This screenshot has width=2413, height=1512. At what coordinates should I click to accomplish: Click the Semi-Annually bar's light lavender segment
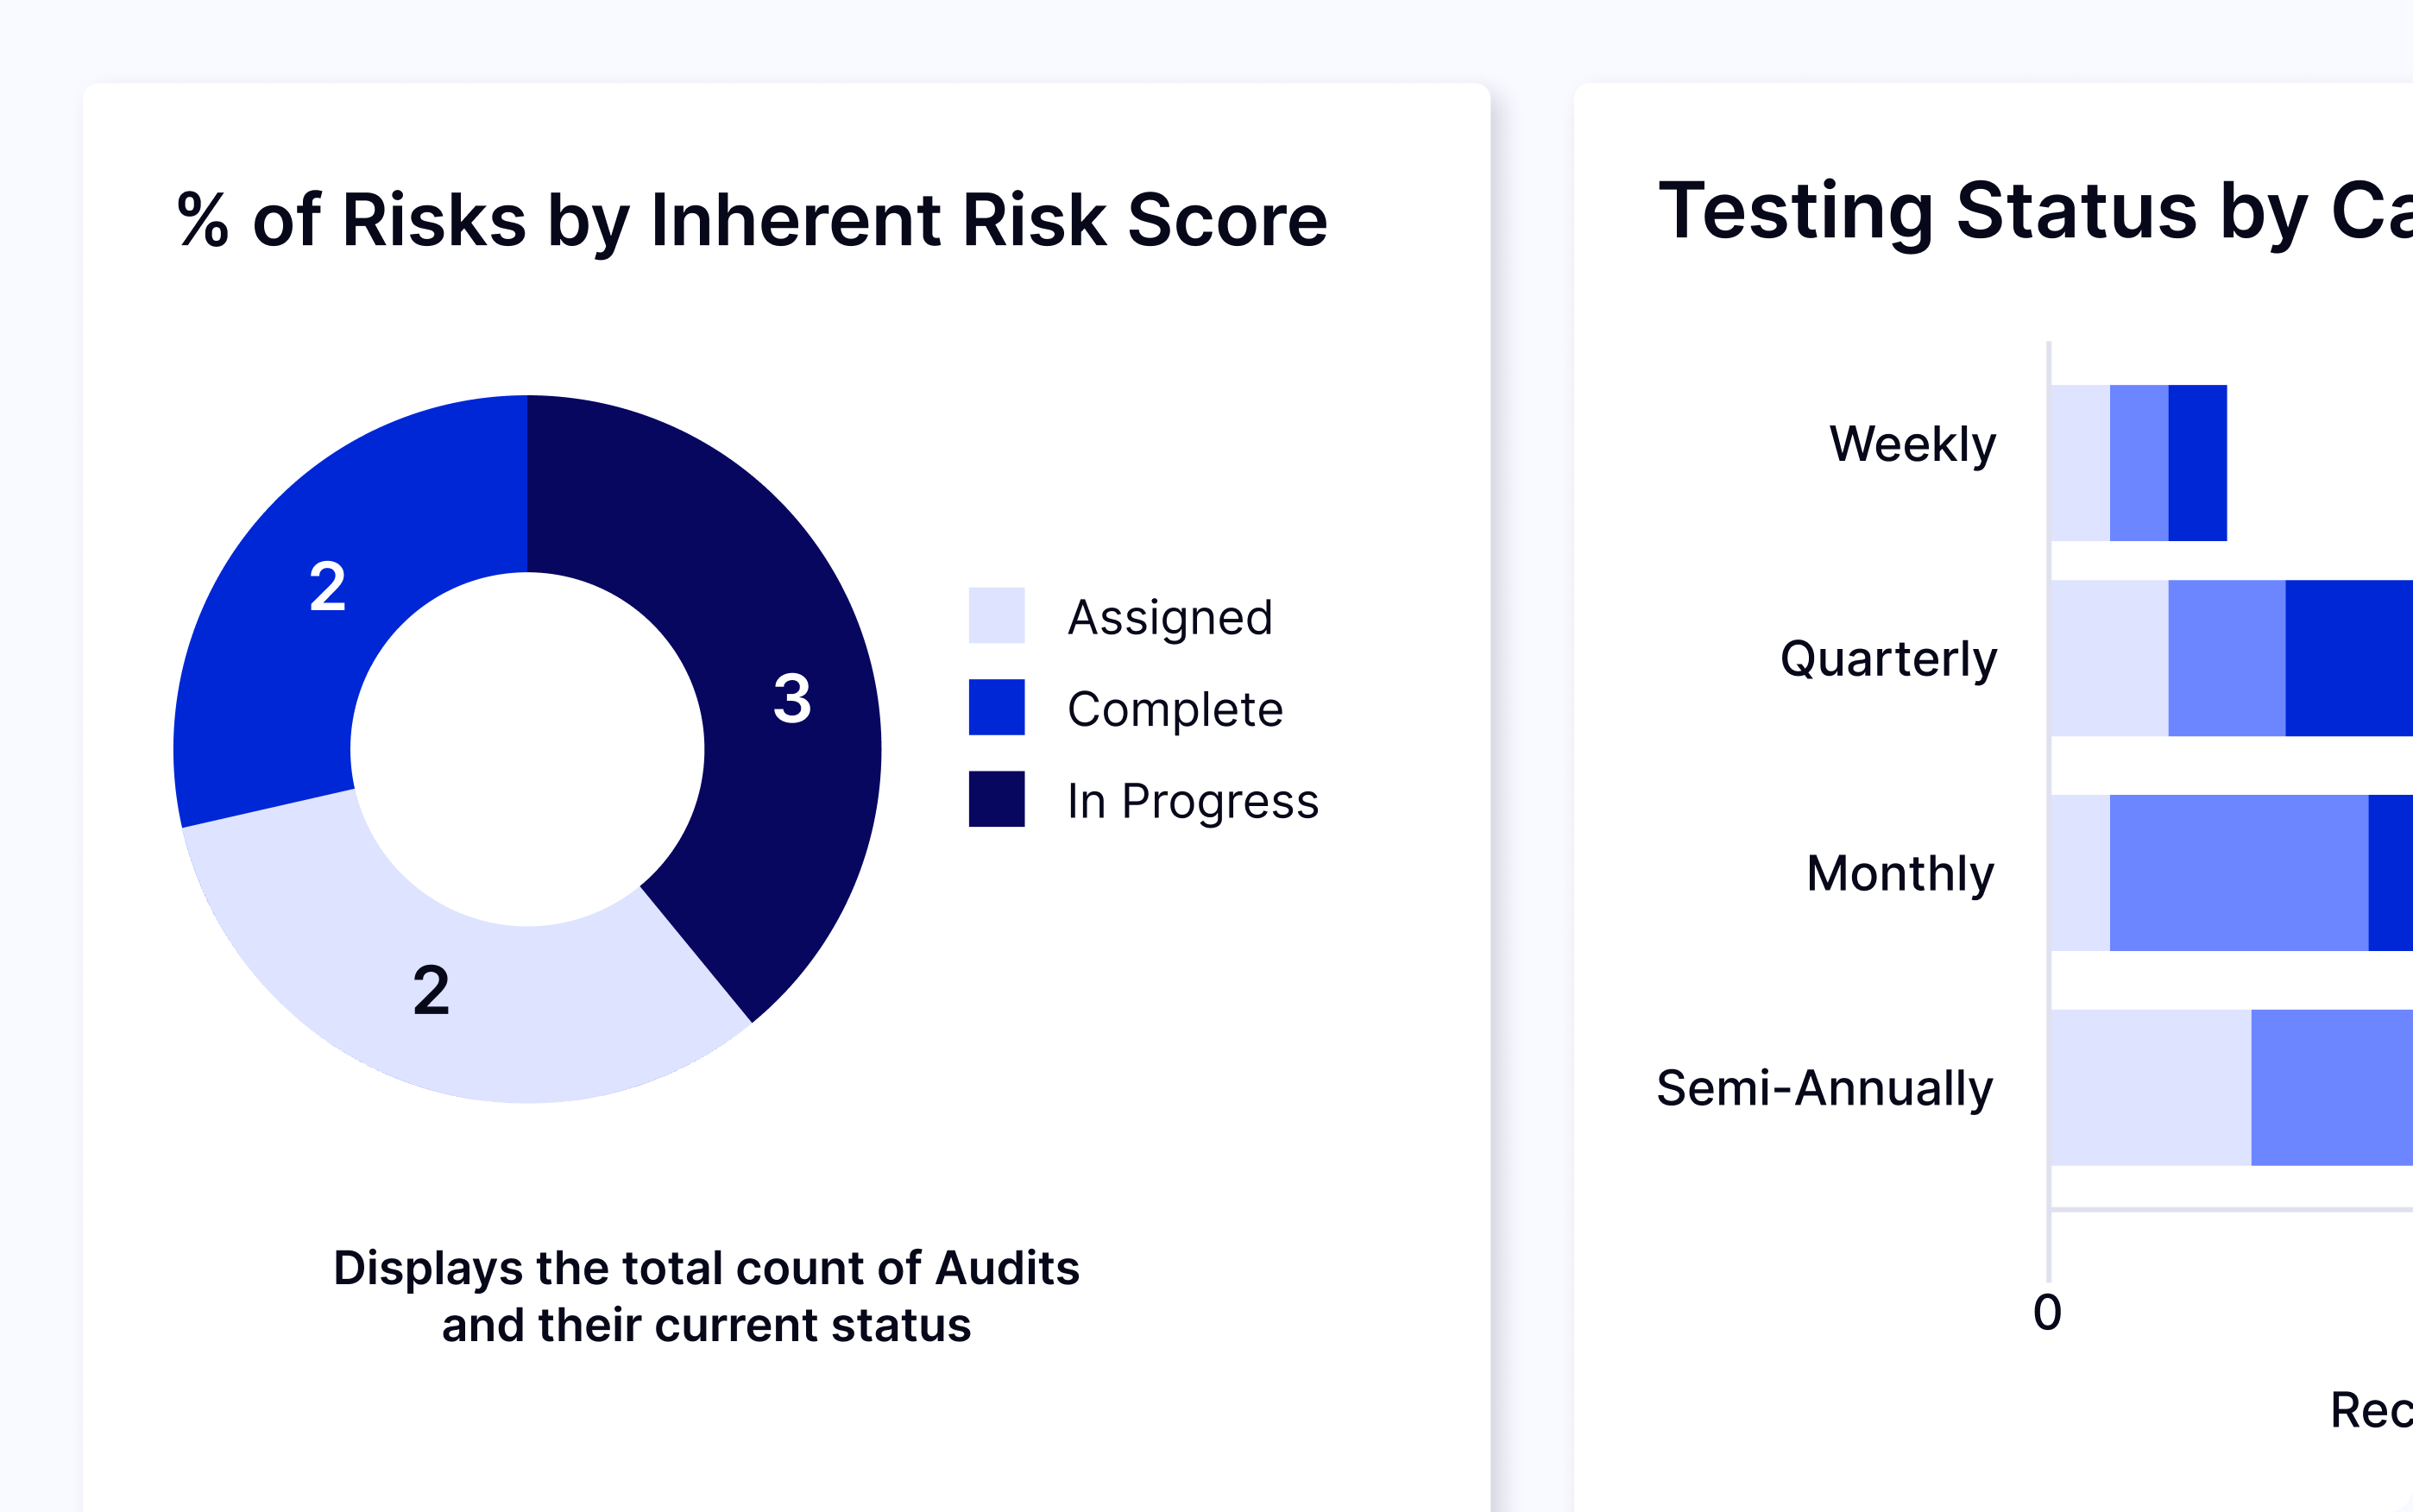tap(2150, 1087)
